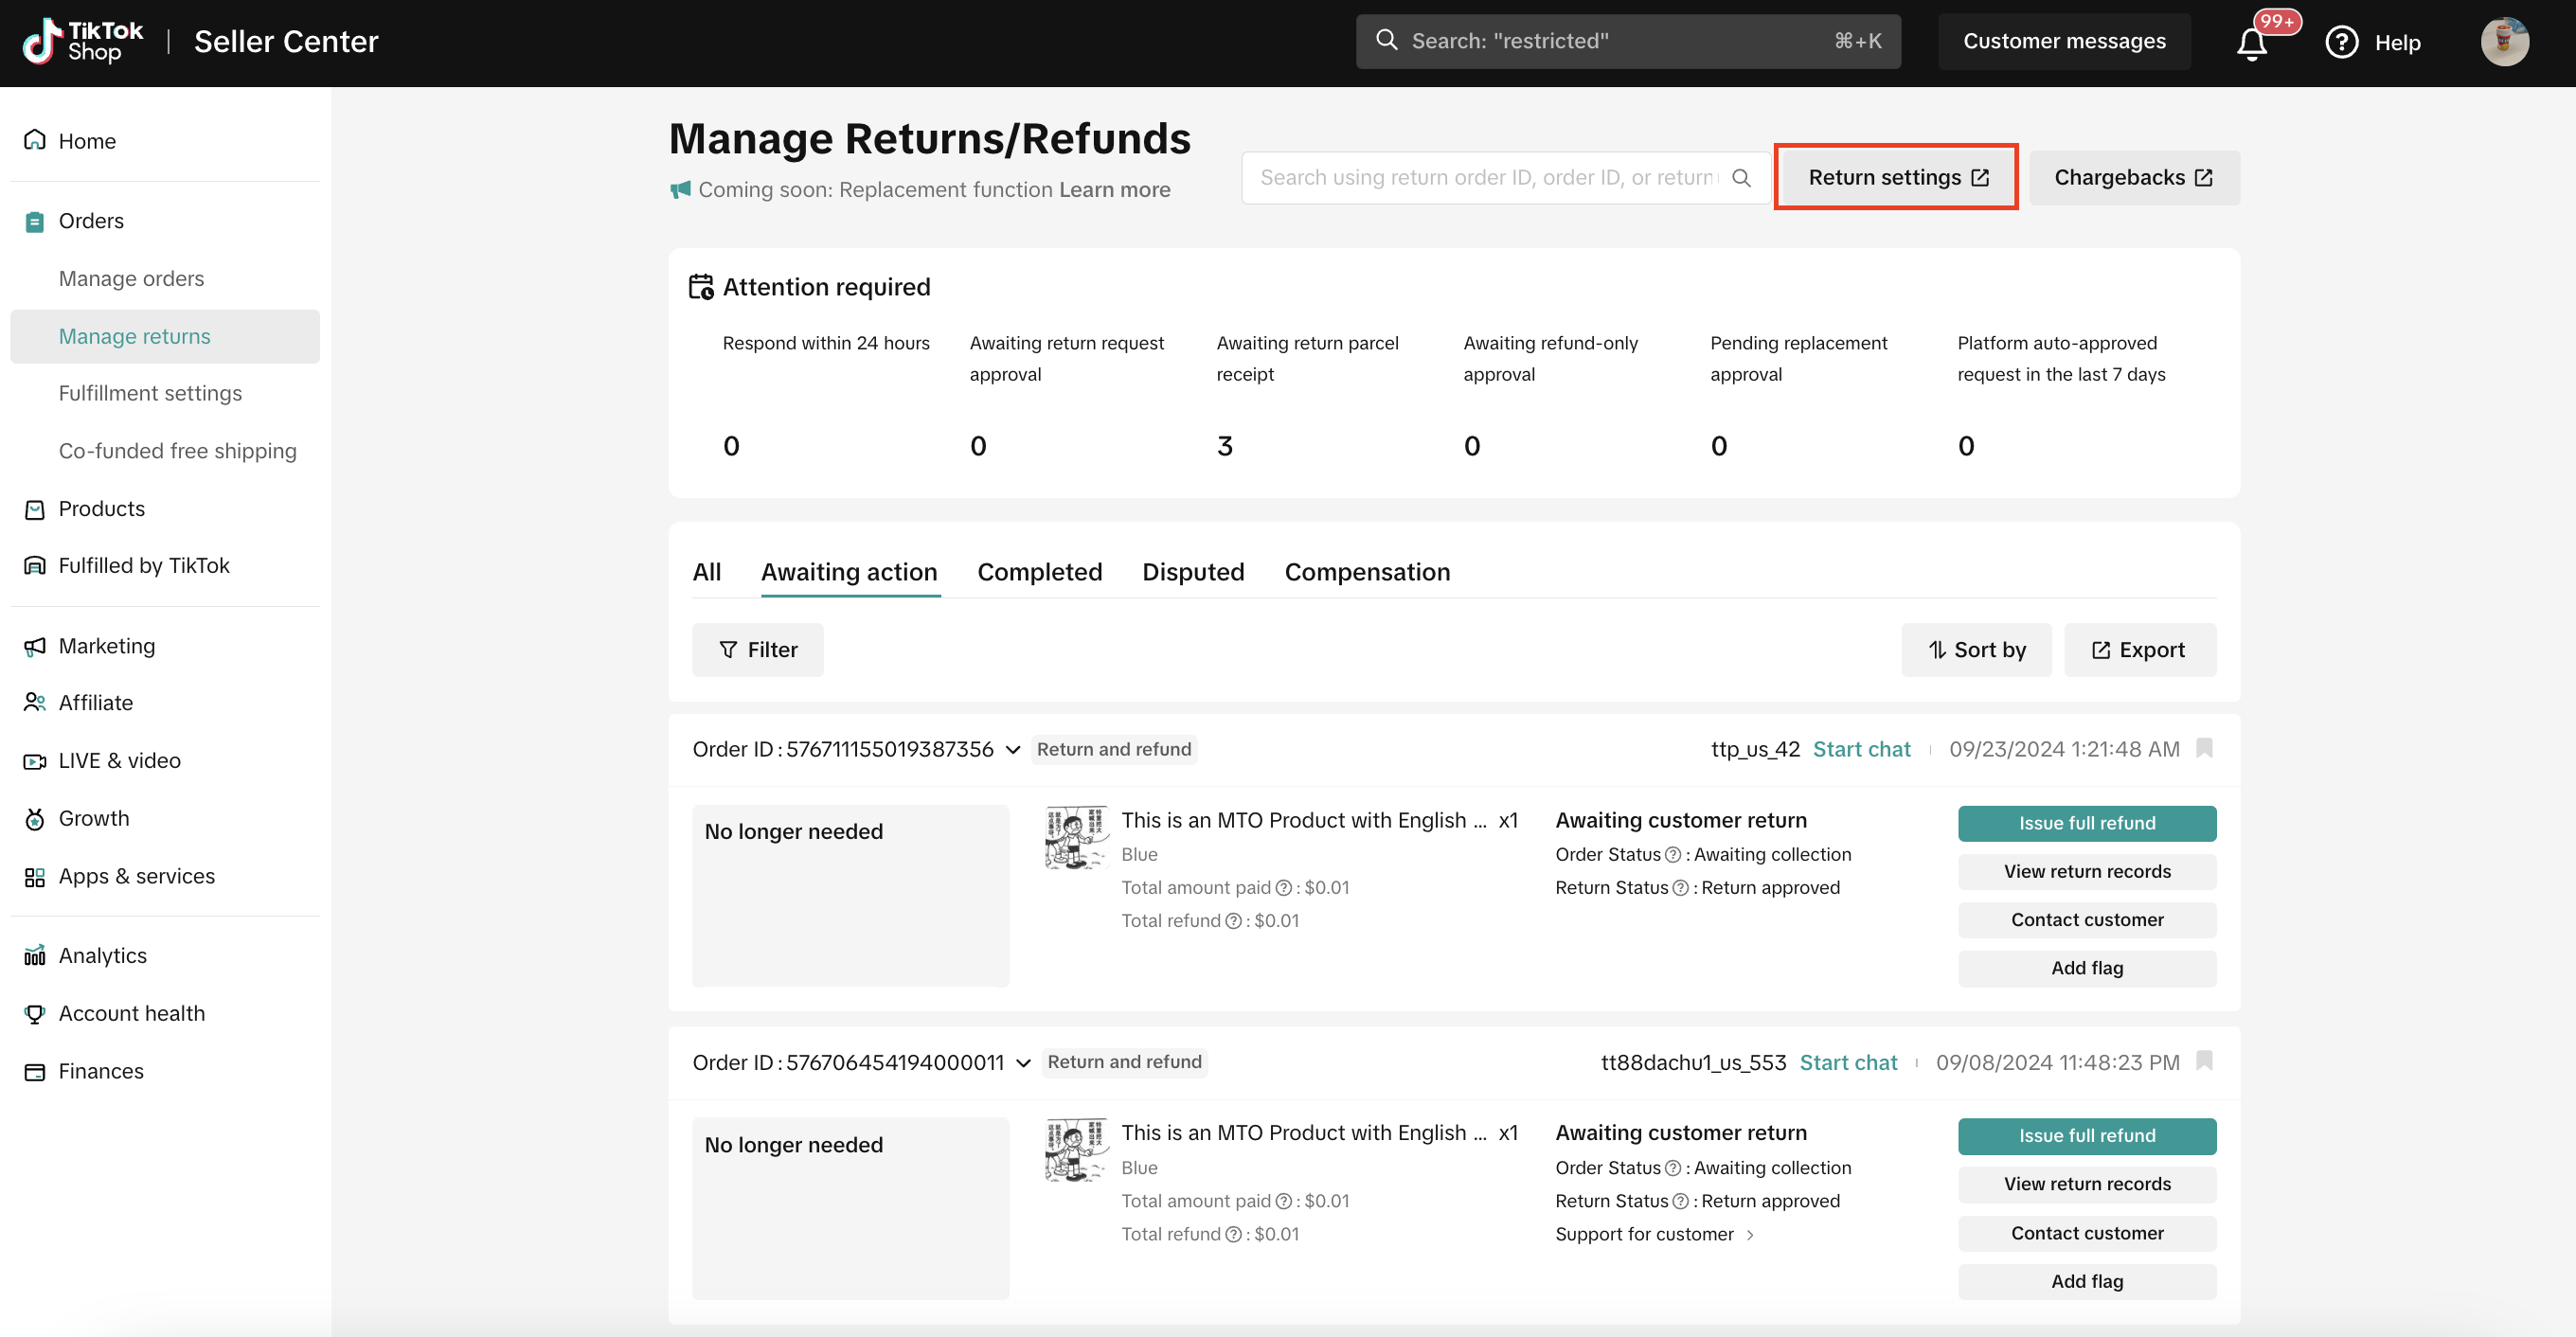Open the Help question mark icon
This screenshot has height=1337, width=2576.
[x=2341, y=42]
